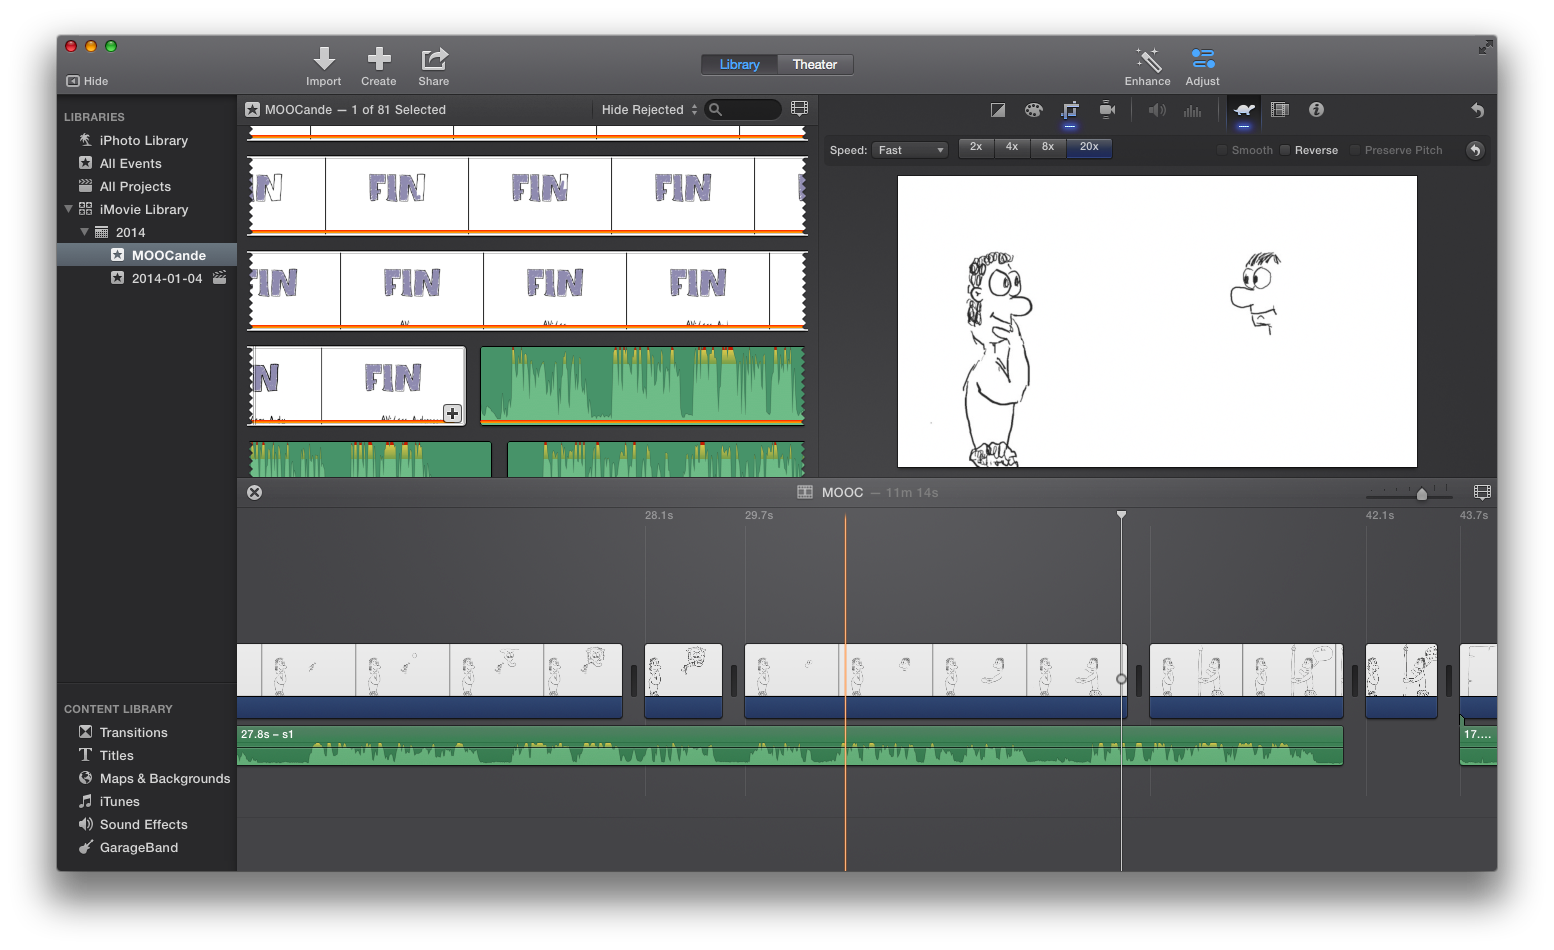Open the clip filter and audio effects icon
Image resolution: width=1554 pixels, height=950 pixels.
coord(1280,110)
